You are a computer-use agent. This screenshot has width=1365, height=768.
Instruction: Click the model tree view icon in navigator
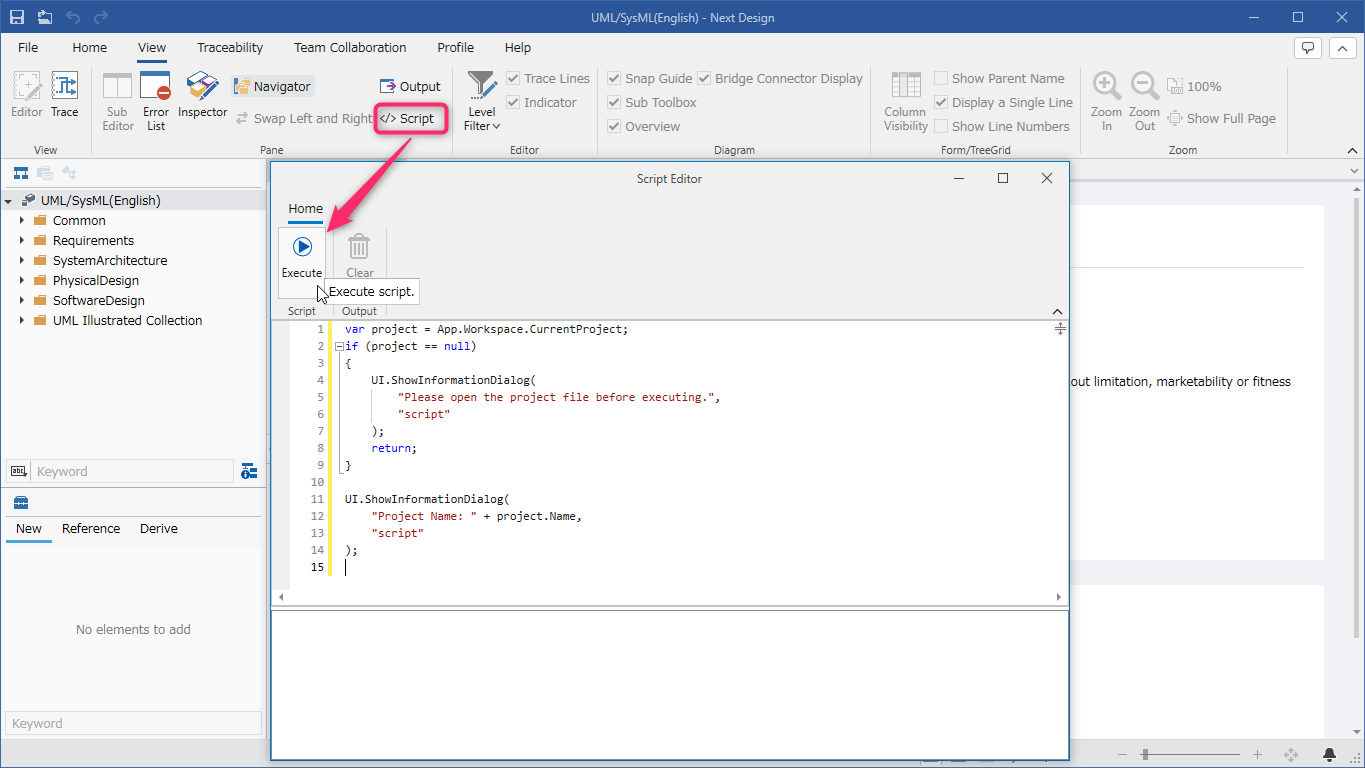(21, 173)
